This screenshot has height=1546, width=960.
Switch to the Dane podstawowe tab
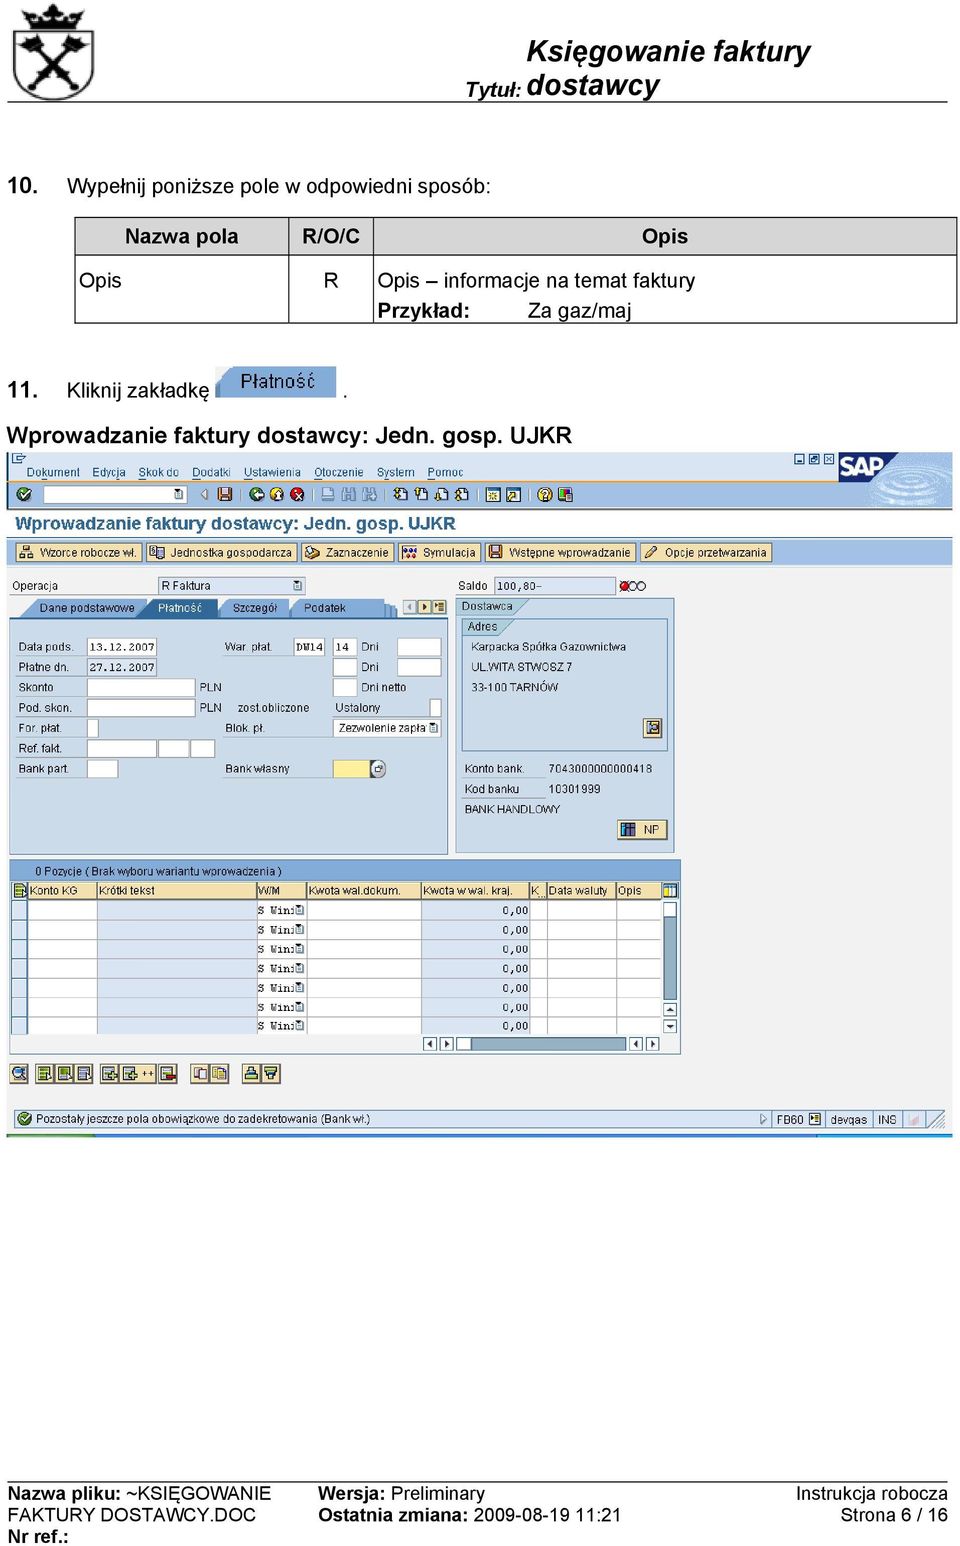[x=86, y=607]
